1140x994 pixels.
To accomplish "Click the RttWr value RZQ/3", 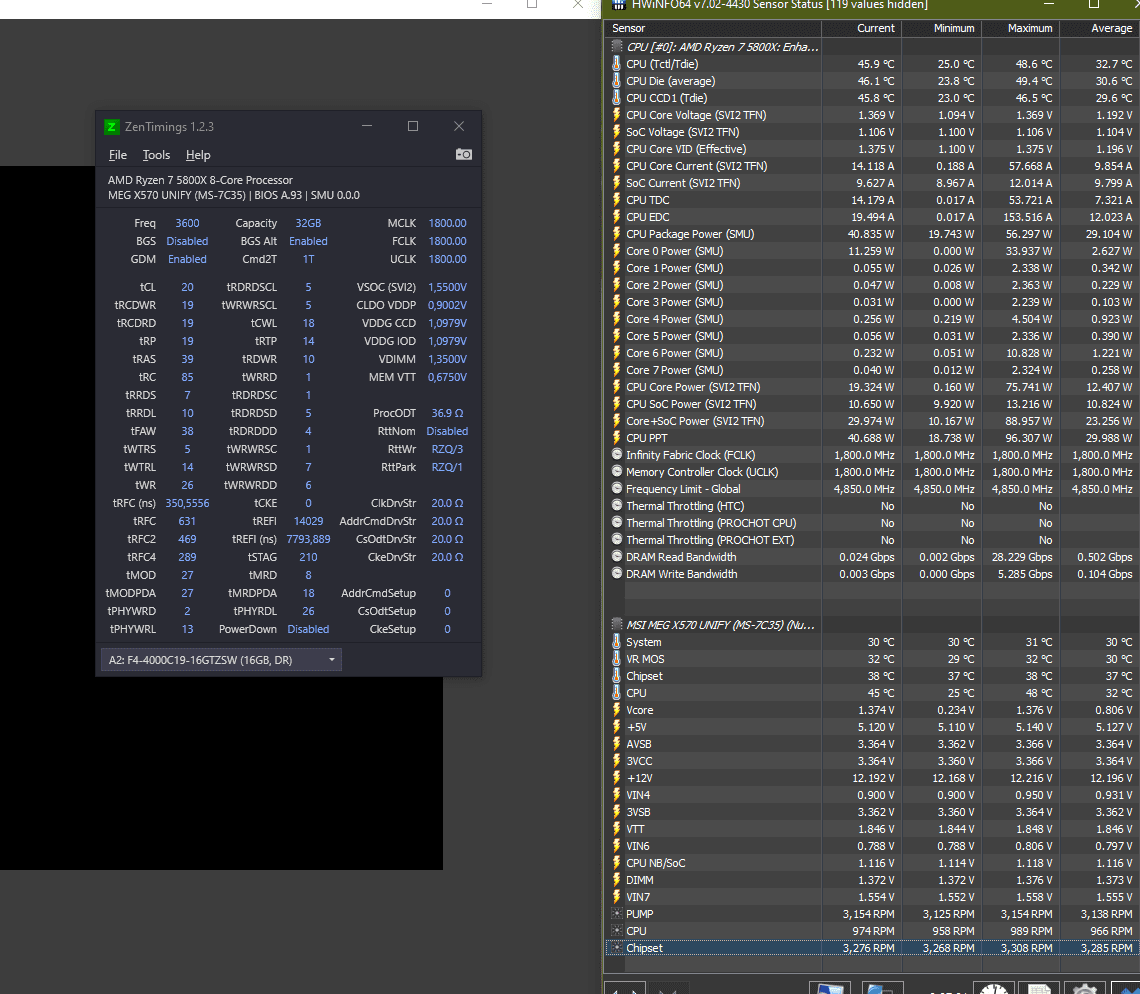I will pos(447,449).
